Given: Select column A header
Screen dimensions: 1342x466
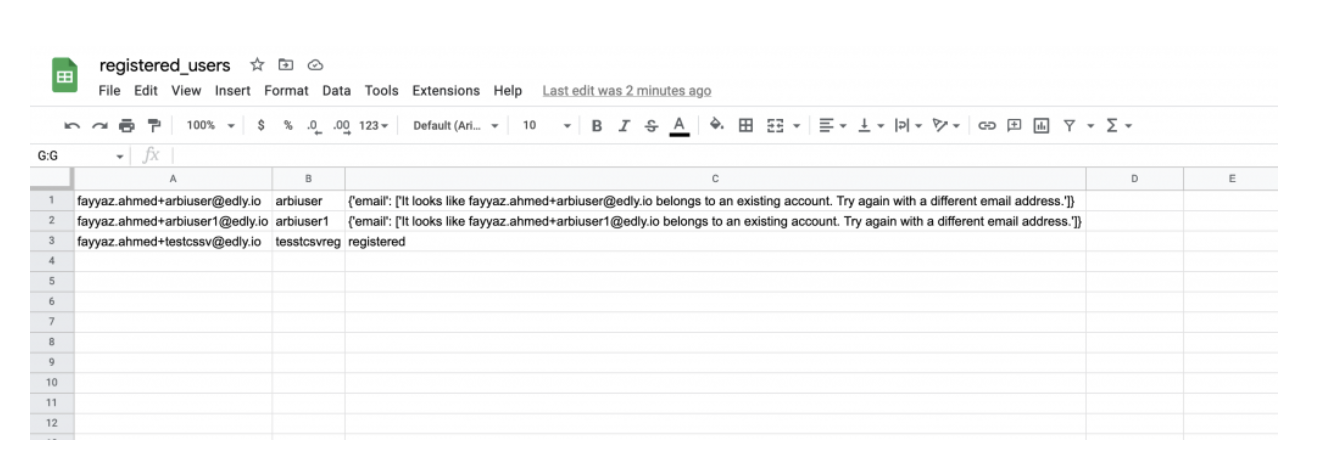Looking at the screenshot, I should 173,179.
